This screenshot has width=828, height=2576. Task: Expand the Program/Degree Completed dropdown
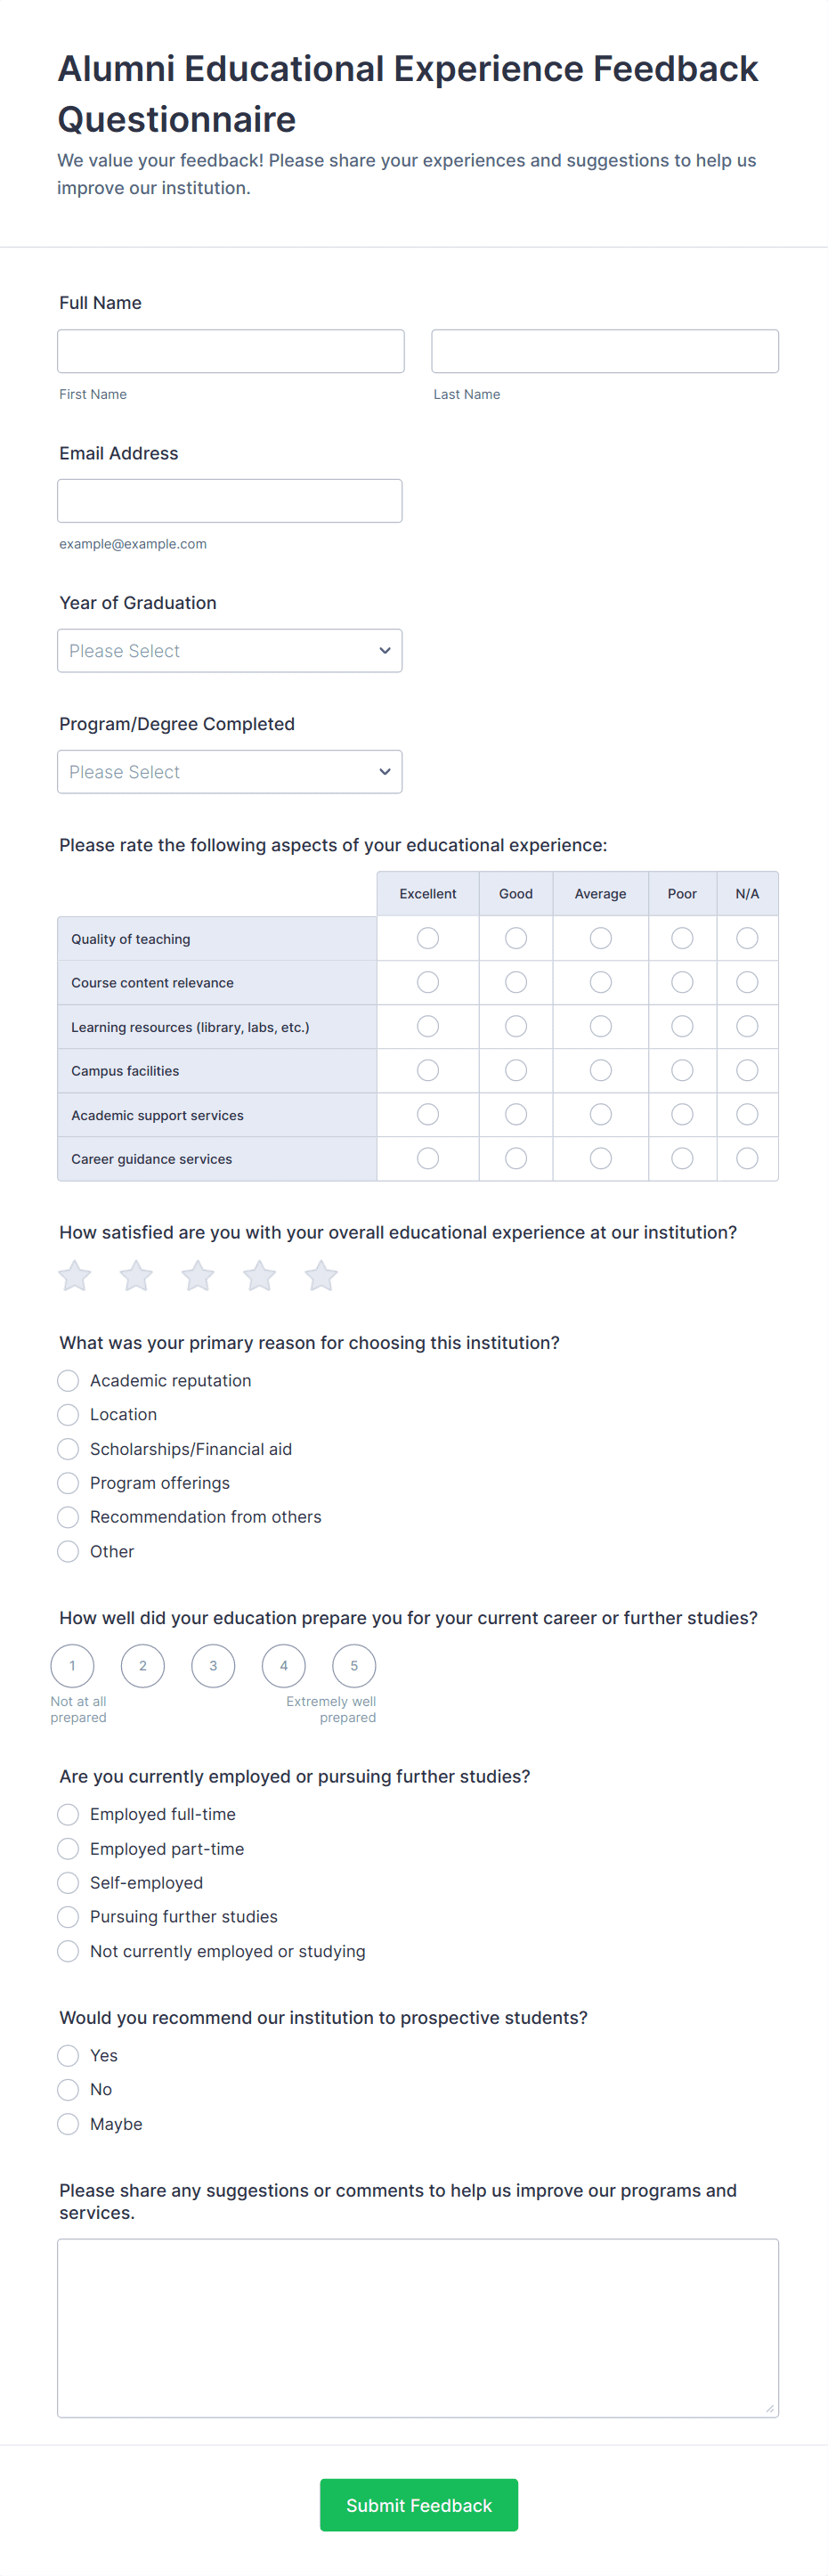tap(230, 772)
